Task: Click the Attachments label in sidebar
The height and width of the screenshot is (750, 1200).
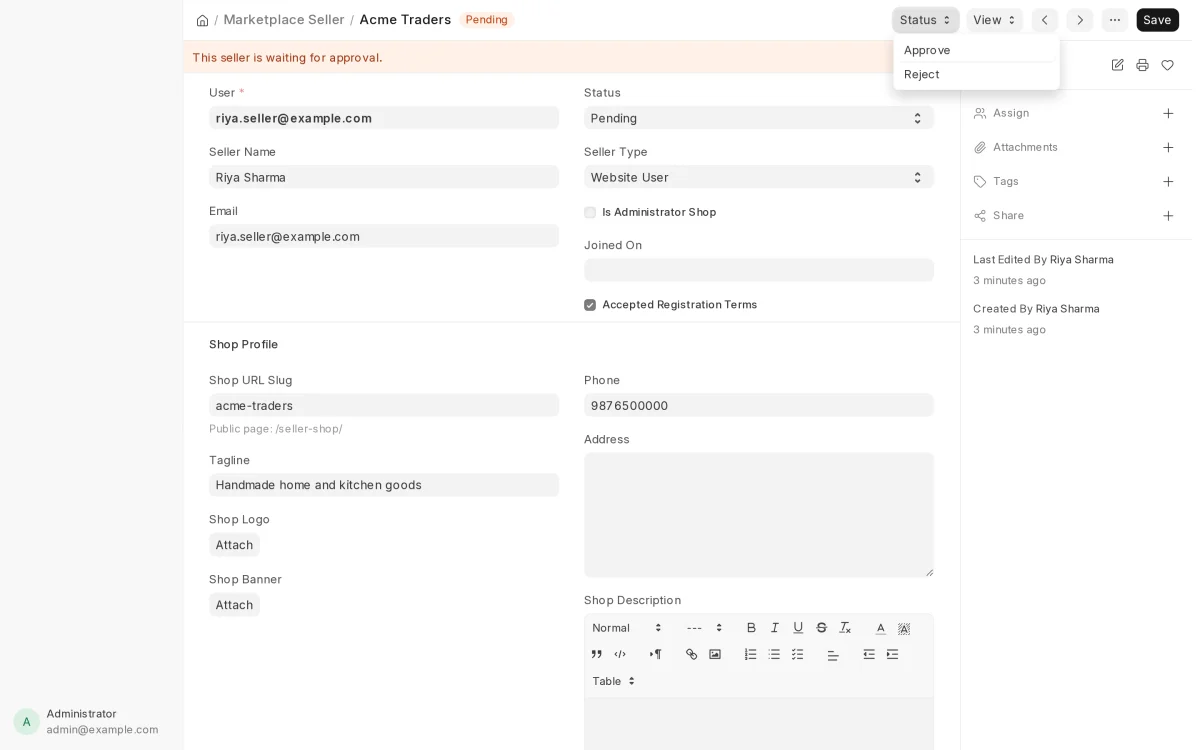Action: pos(1025,147)
